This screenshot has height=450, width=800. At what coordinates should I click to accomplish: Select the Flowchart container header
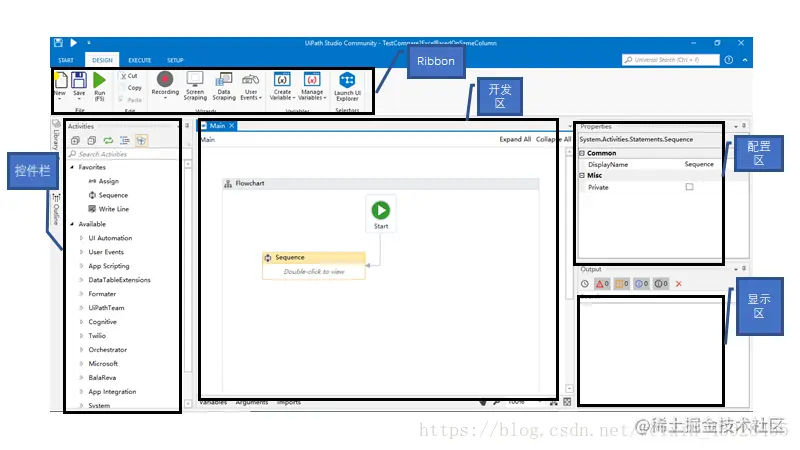[381, 183]
